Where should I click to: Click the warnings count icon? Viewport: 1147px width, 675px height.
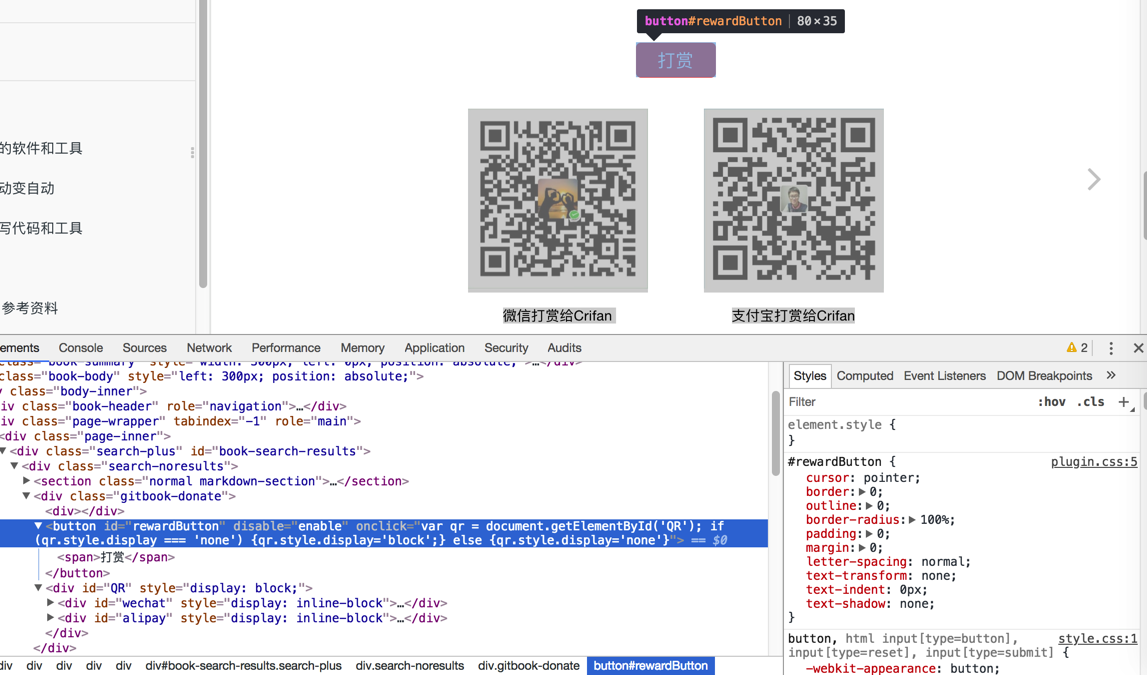pyautogui.click(x=1077, y=348)
